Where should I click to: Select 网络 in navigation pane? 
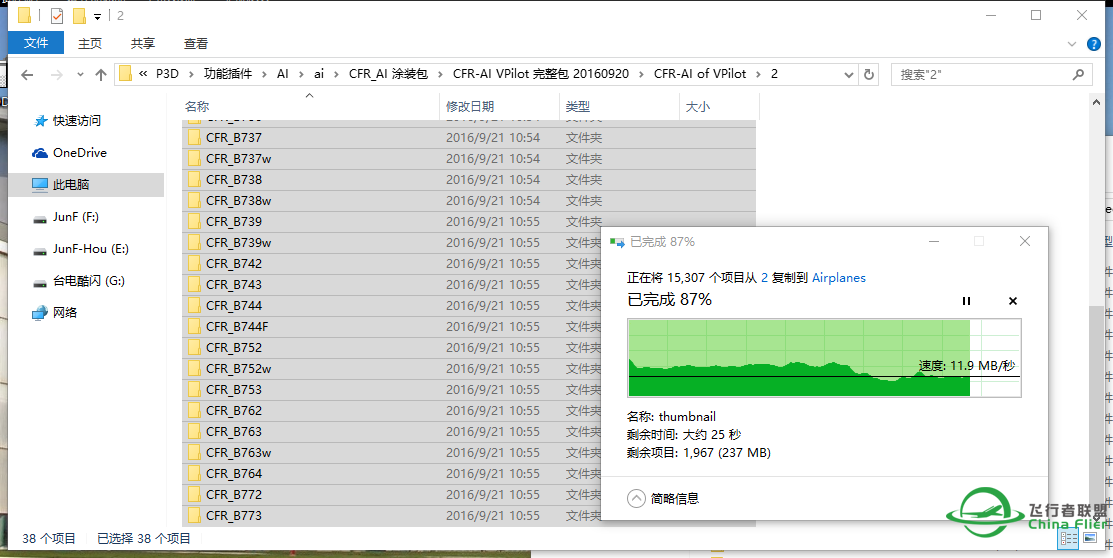coord(65,312)
